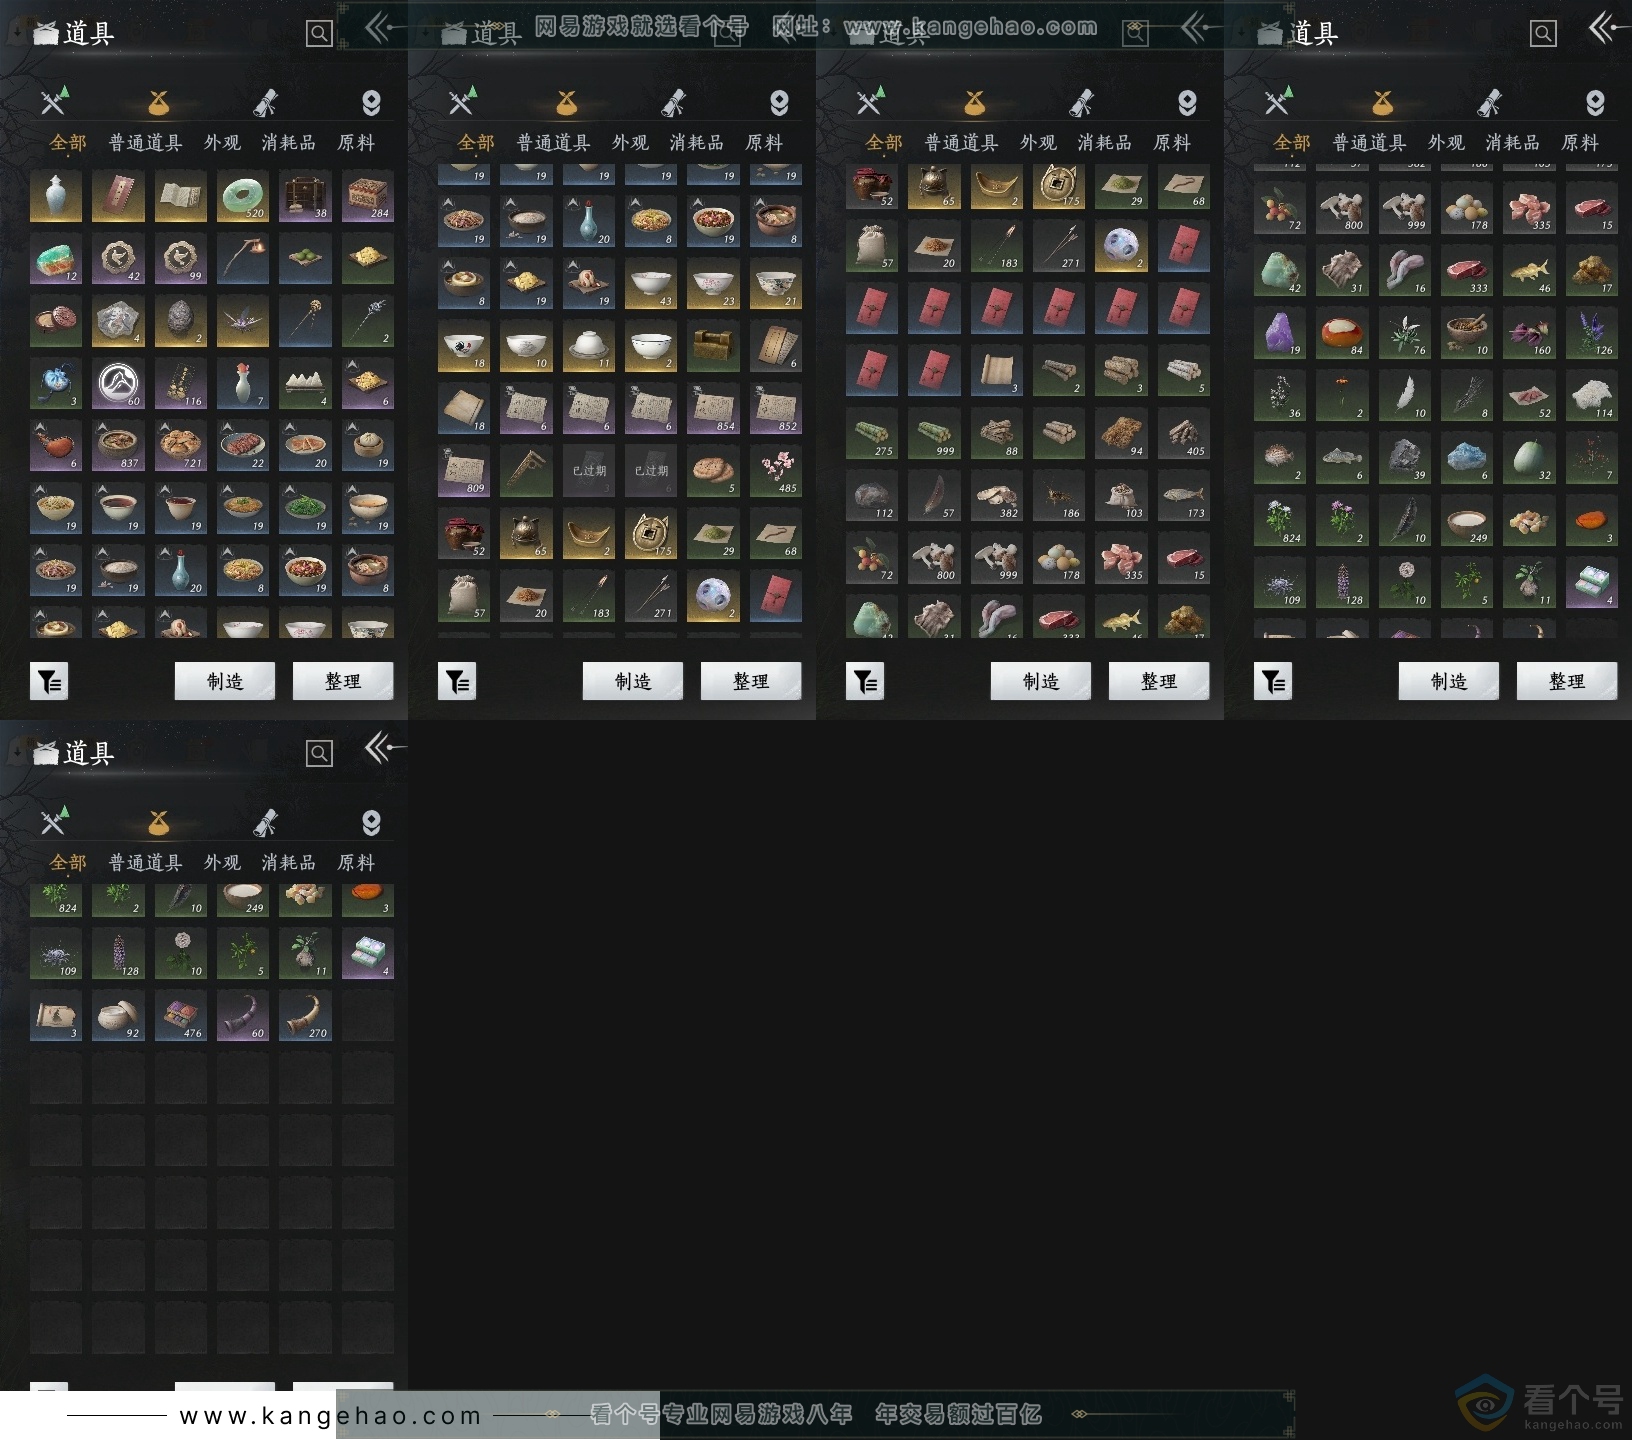Click 制造 button in the top-right panel
This screenshot has width=1632, height=1440.
point(1449,681)
